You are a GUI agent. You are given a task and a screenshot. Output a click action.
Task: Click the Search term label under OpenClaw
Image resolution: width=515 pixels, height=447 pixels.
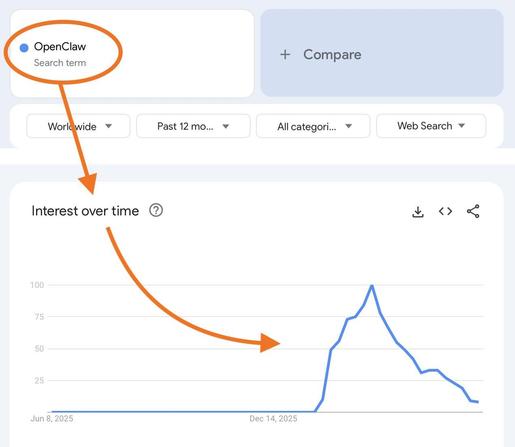60,63
